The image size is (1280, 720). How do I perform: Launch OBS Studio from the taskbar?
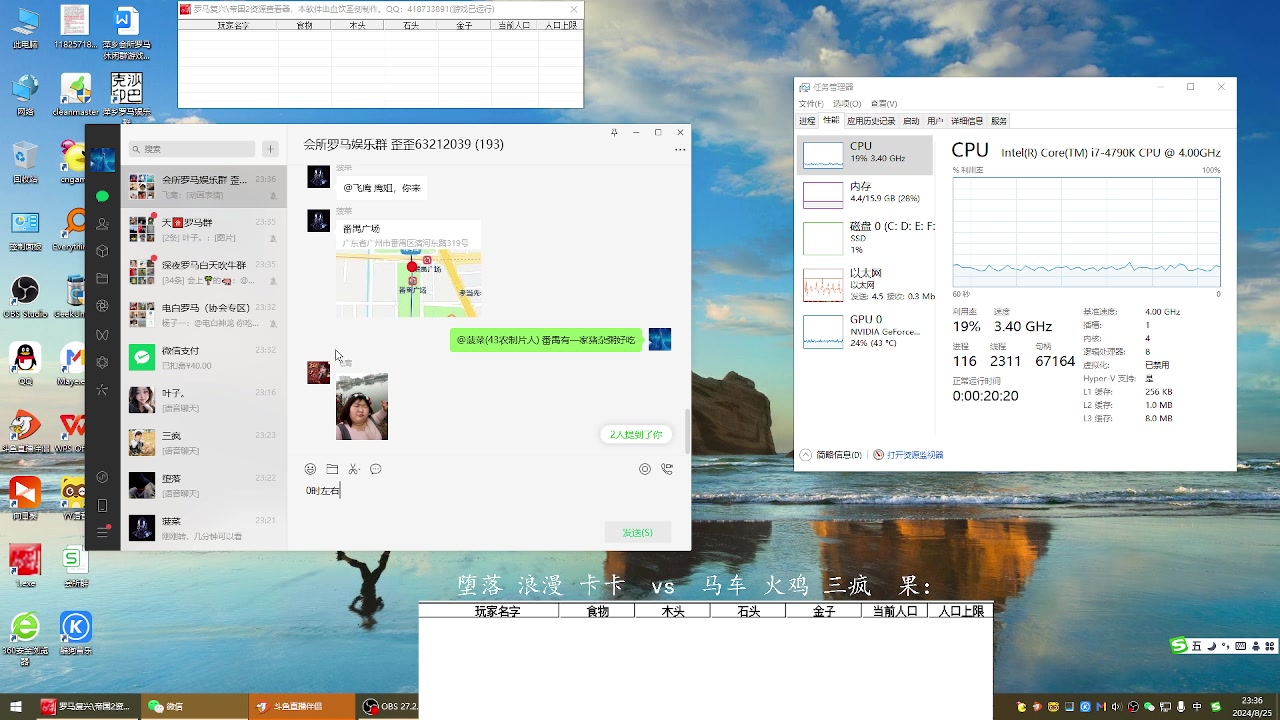point(392,706)
